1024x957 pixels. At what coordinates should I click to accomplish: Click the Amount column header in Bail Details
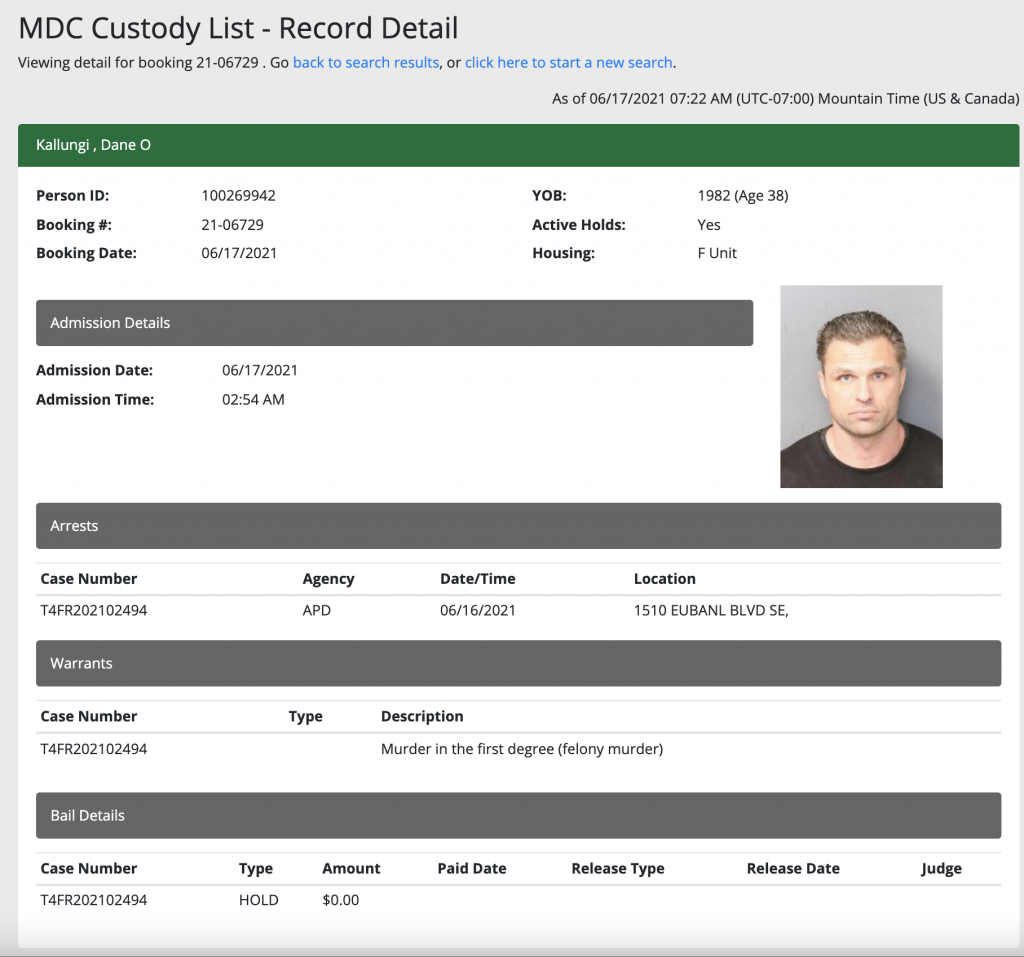(351, 868)
